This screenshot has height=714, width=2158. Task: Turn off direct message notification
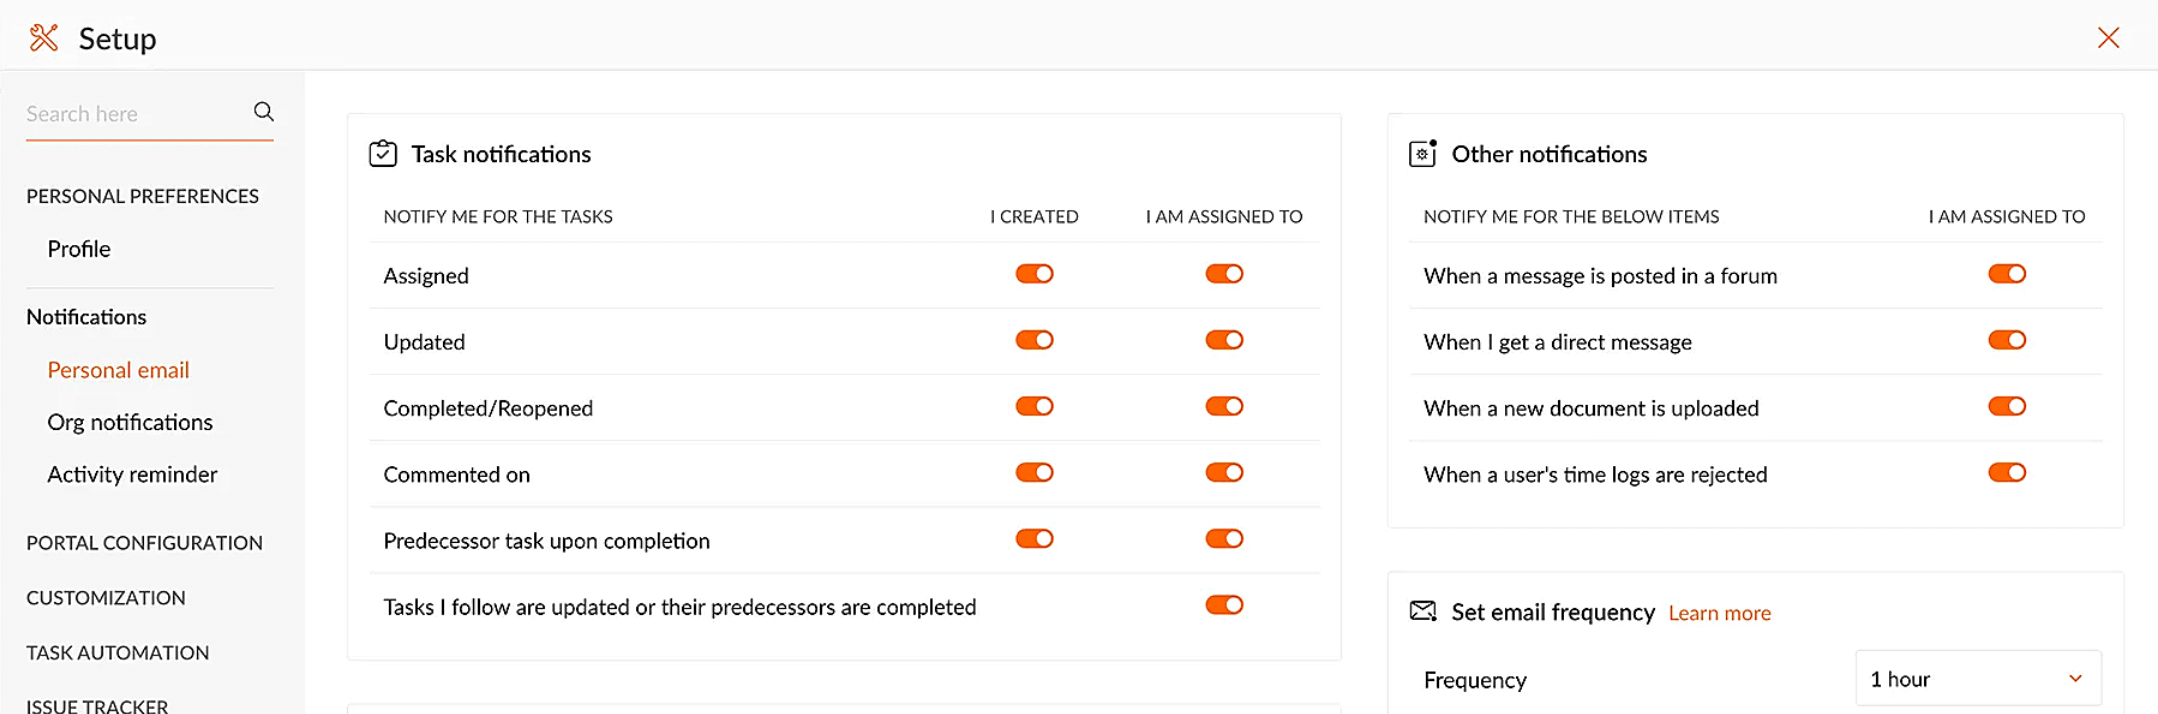coord(2006,340)
